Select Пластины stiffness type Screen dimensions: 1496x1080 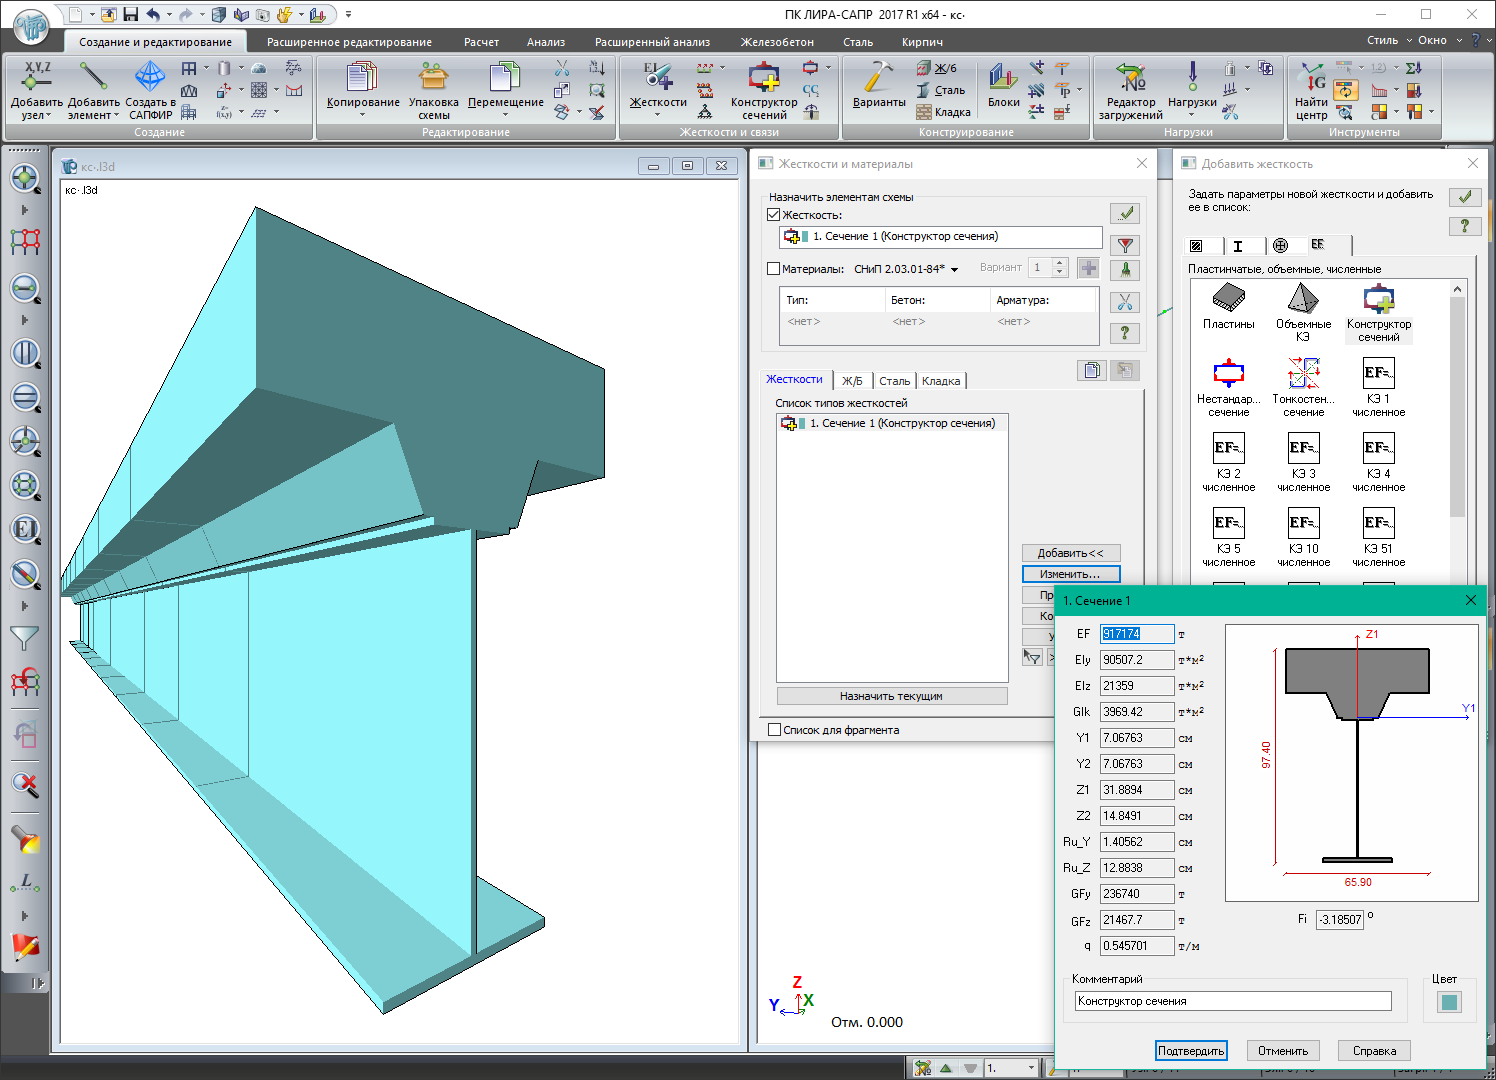click(1228, 299)
